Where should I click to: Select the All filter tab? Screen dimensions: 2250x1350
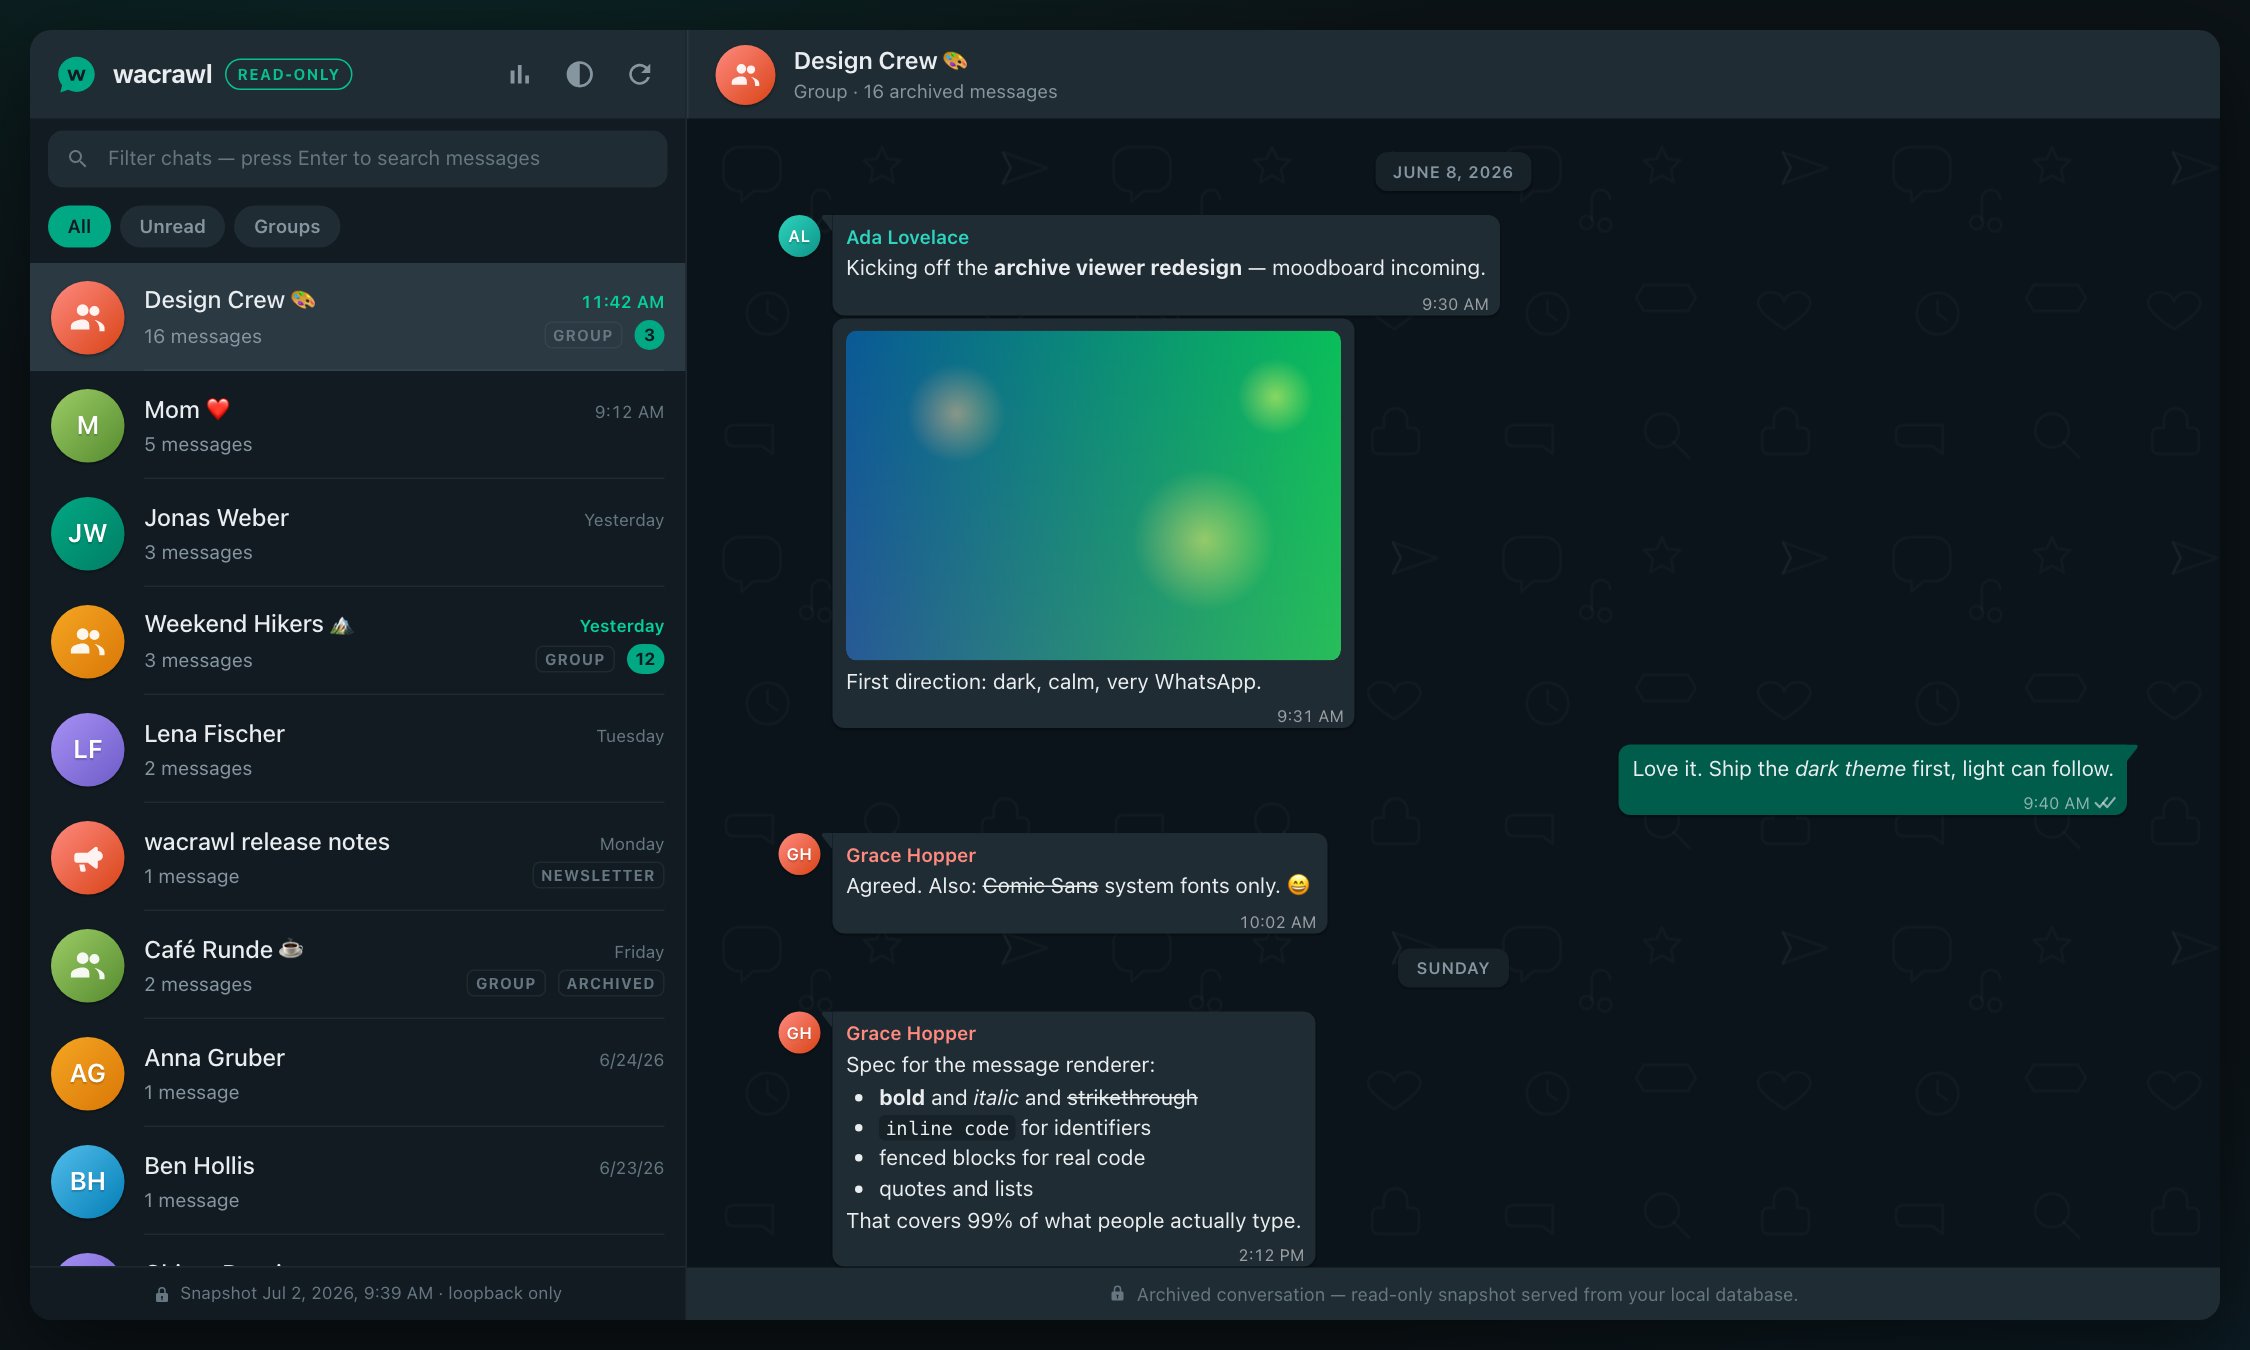point(79,226)
